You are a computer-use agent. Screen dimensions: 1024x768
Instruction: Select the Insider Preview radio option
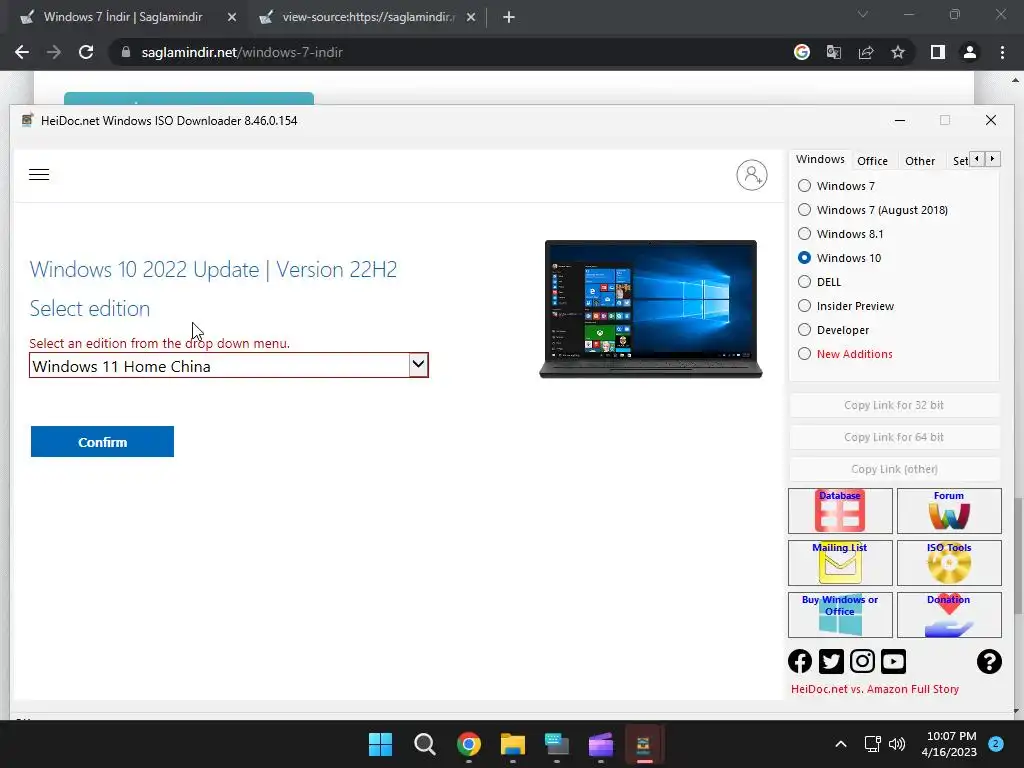coord(805,306)
